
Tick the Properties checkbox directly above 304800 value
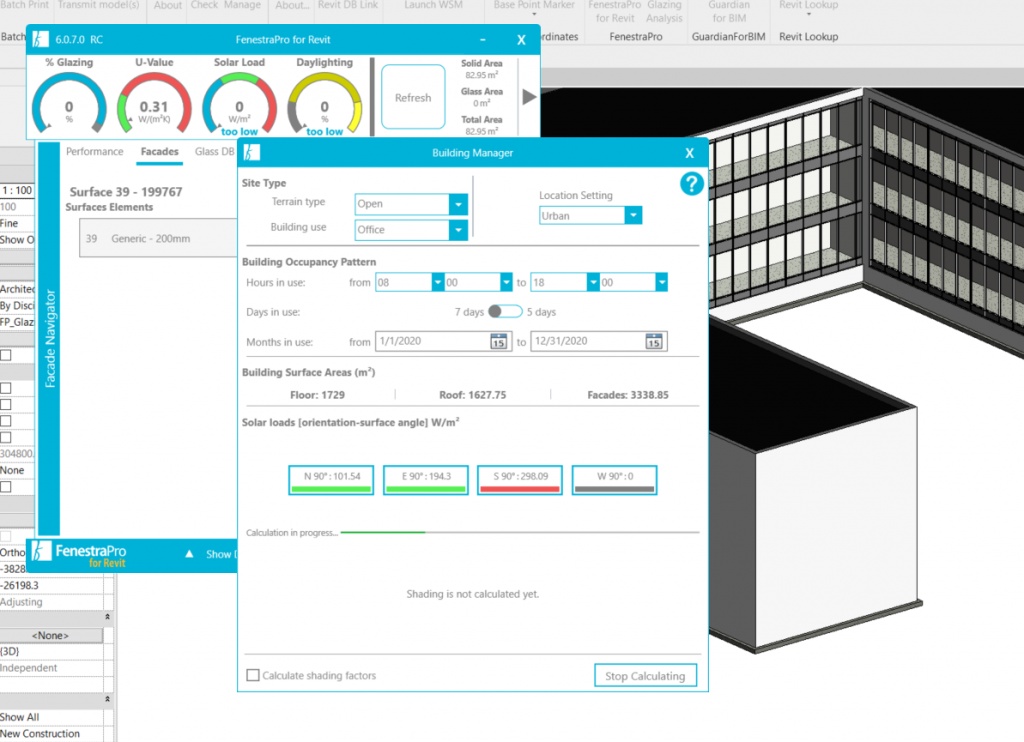point(6,437)
